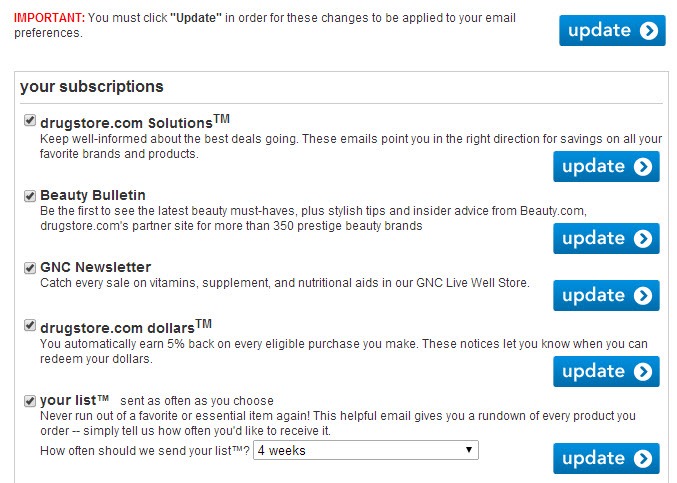
Task: Click the update button under drugstore.com Solutions
Action: click(606, 167)
